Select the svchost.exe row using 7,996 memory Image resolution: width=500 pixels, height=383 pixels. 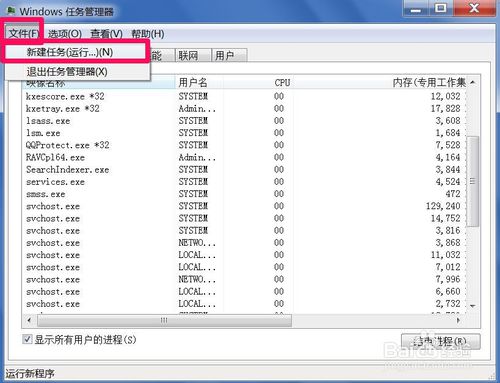tap(244, 280)
